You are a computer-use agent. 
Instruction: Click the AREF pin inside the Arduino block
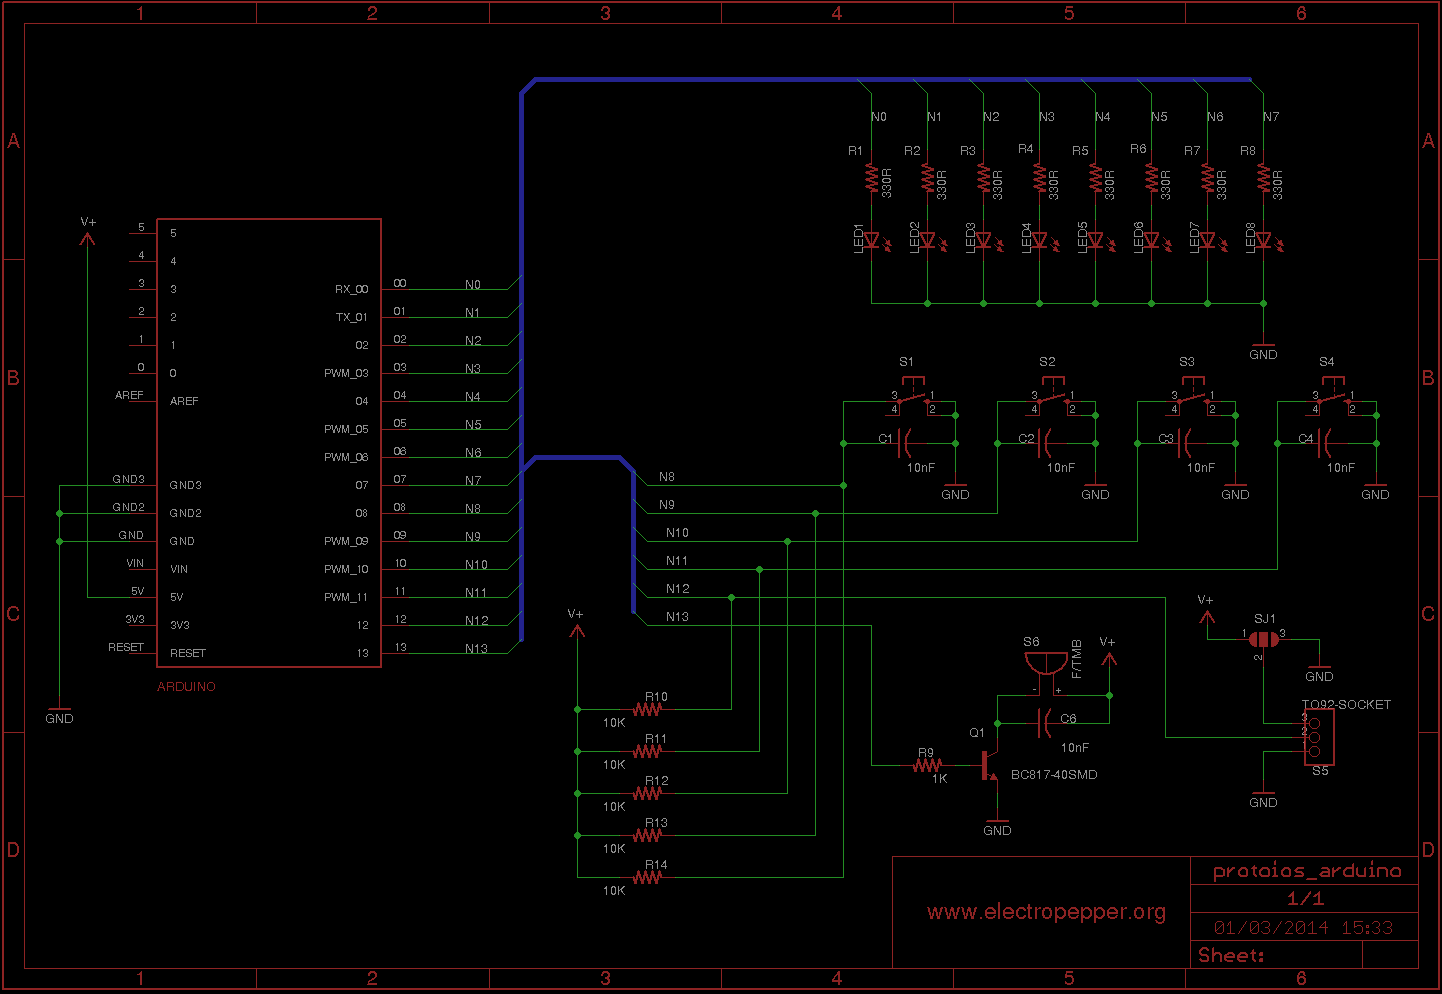click(x=184, y=401)
